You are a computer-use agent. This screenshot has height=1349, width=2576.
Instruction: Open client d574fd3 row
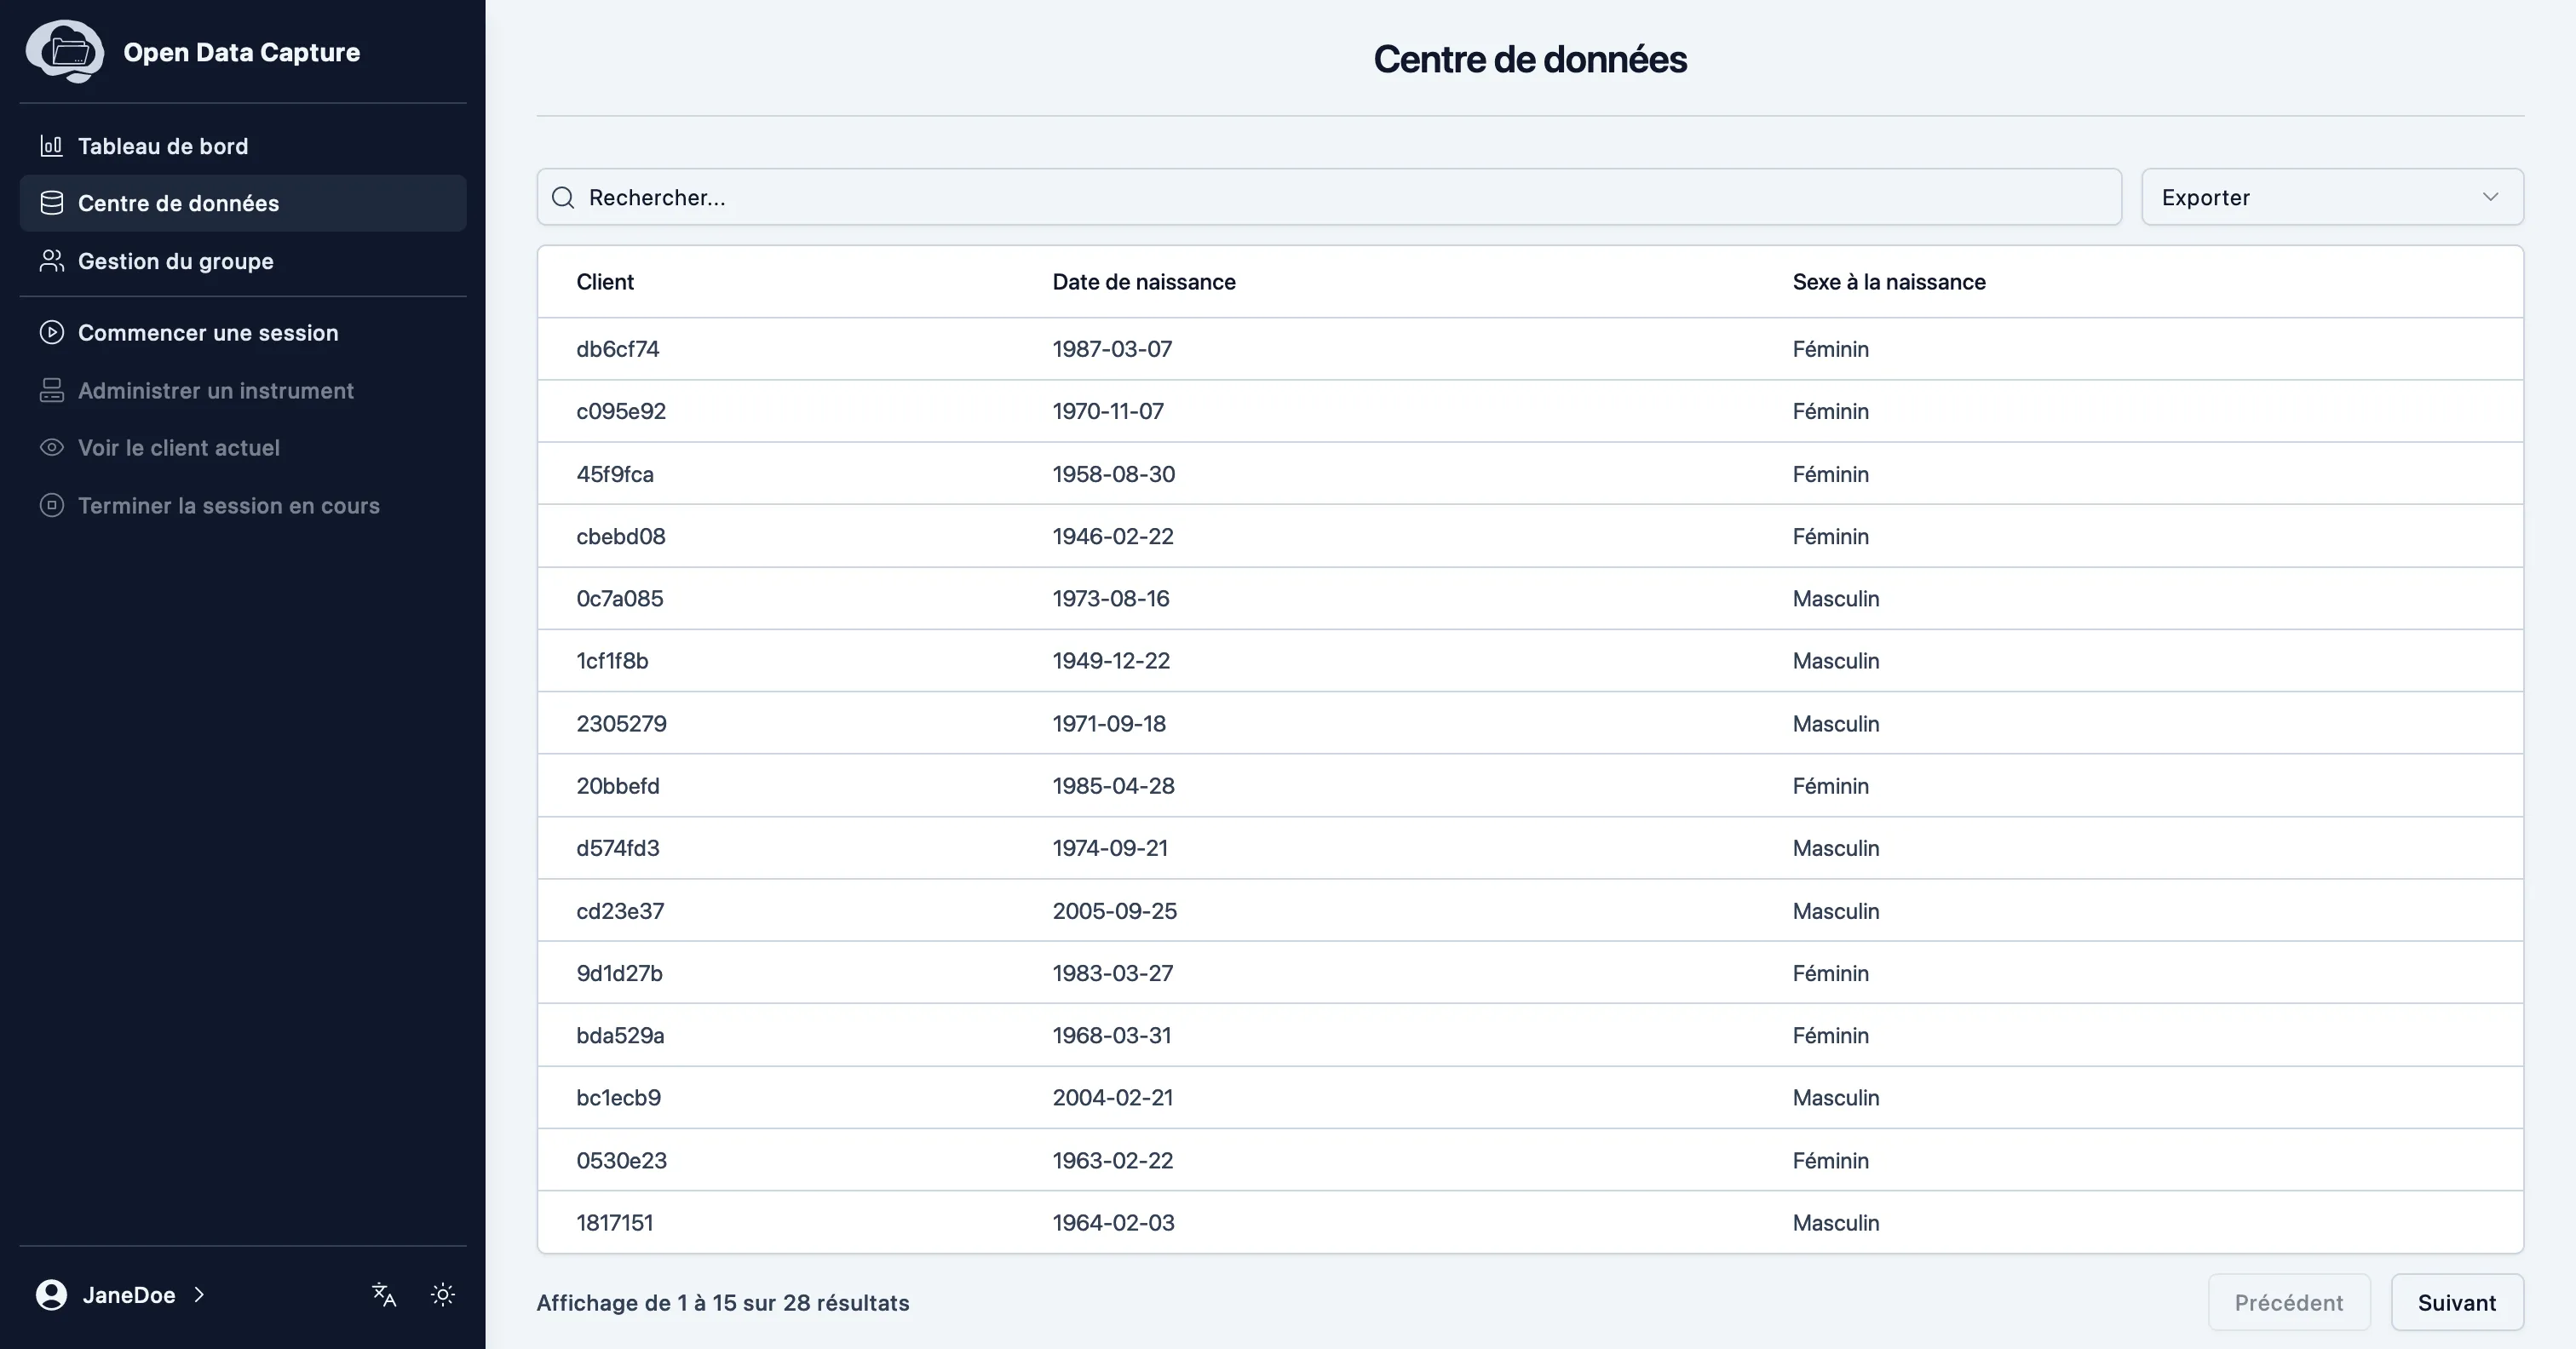point(1530,848)
